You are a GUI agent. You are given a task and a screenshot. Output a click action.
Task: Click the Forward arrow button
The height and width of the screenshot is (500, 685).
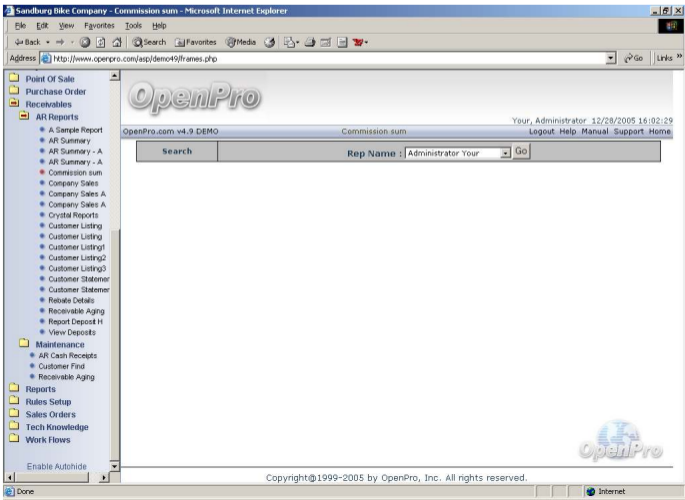coord(60,42)
